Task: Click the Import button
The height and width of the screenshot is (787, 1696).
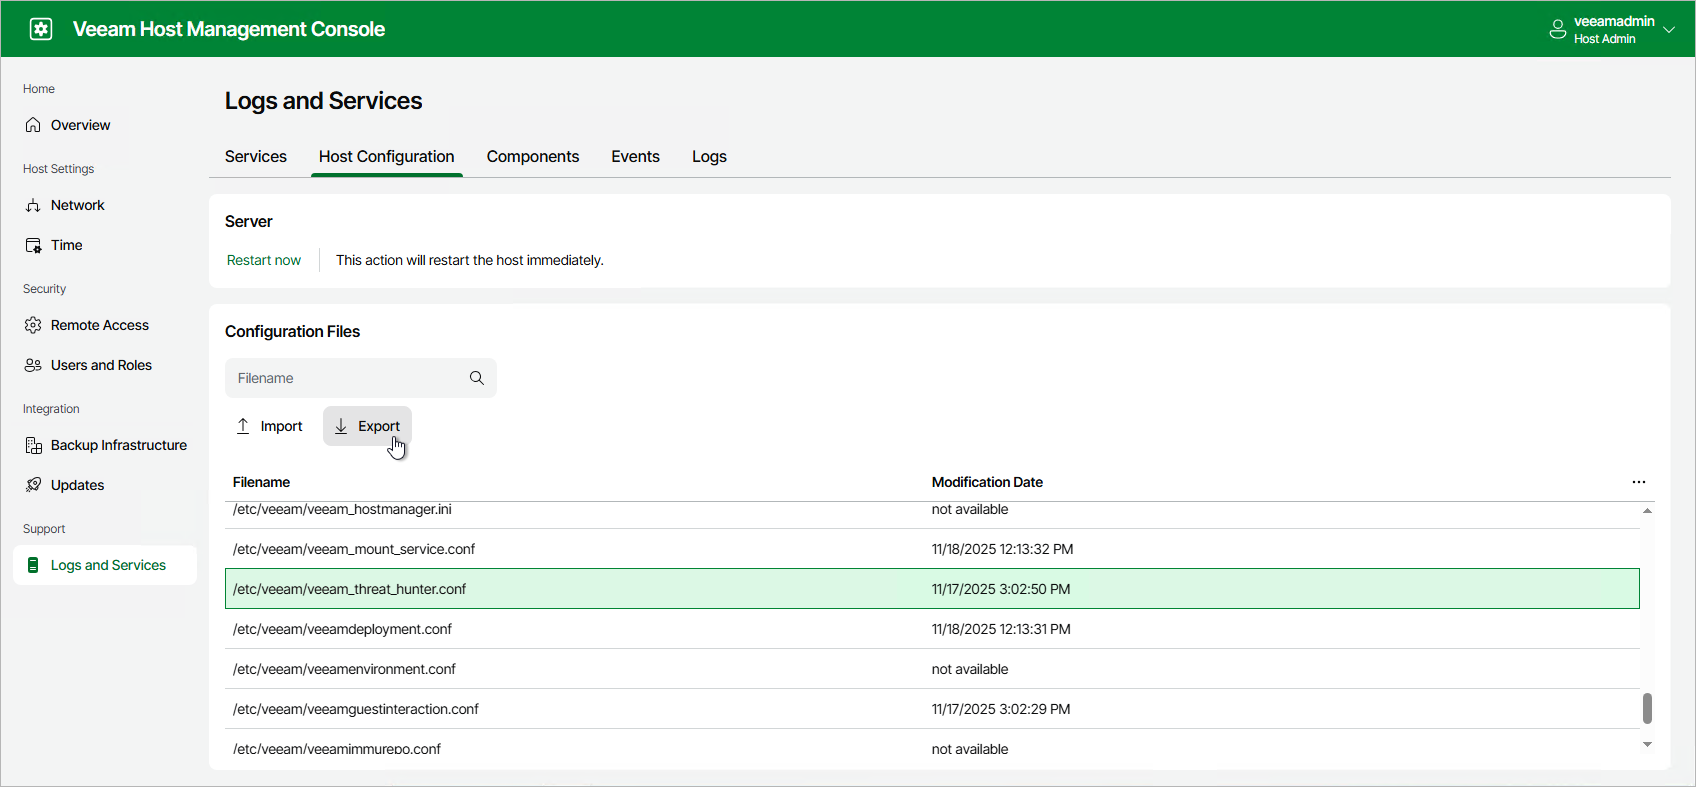Action: point(269,426)
